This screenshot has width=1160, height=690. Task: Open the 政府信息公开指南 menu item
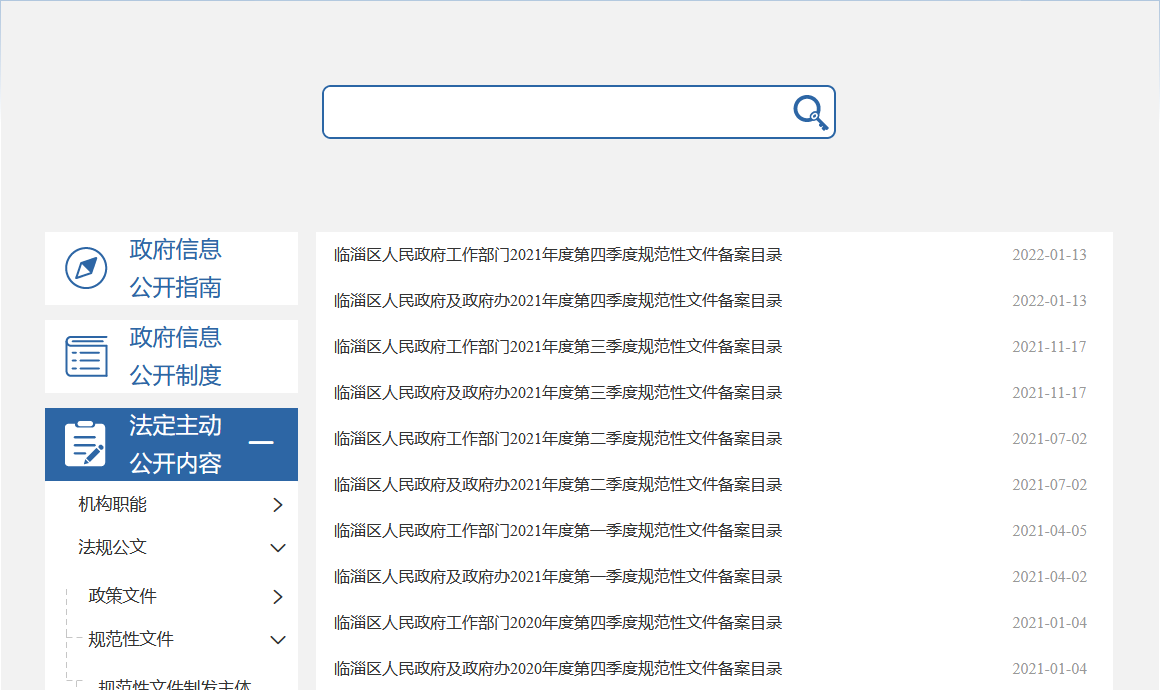[175, 268]
